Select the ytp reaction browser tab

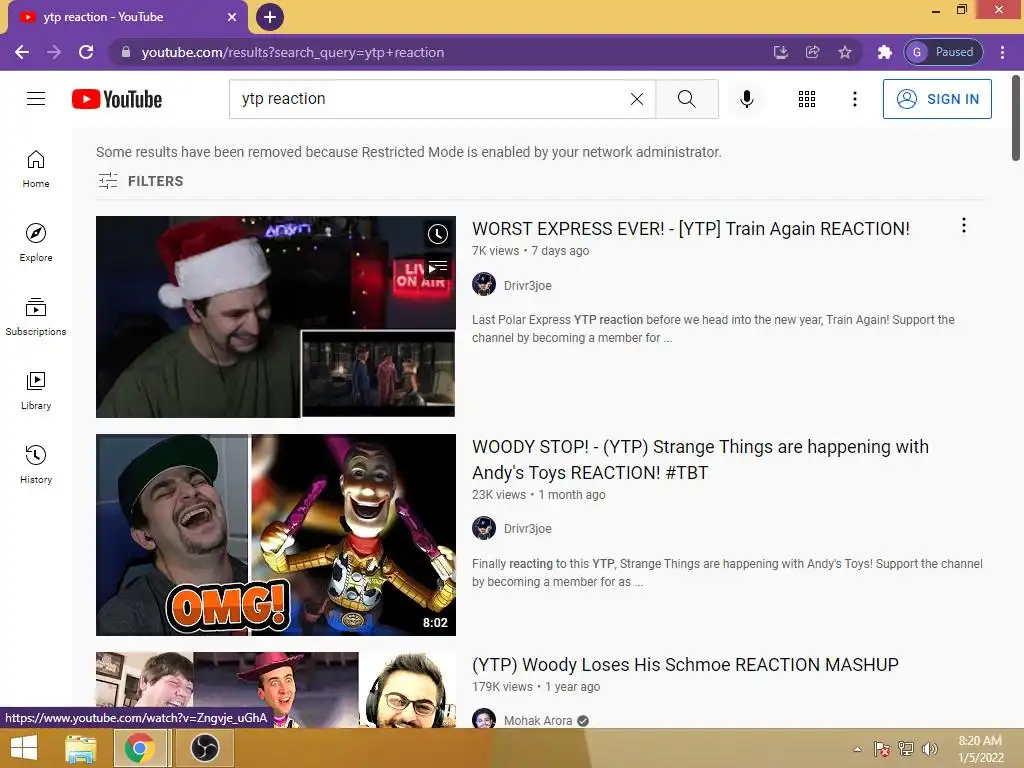click(127, 17)
